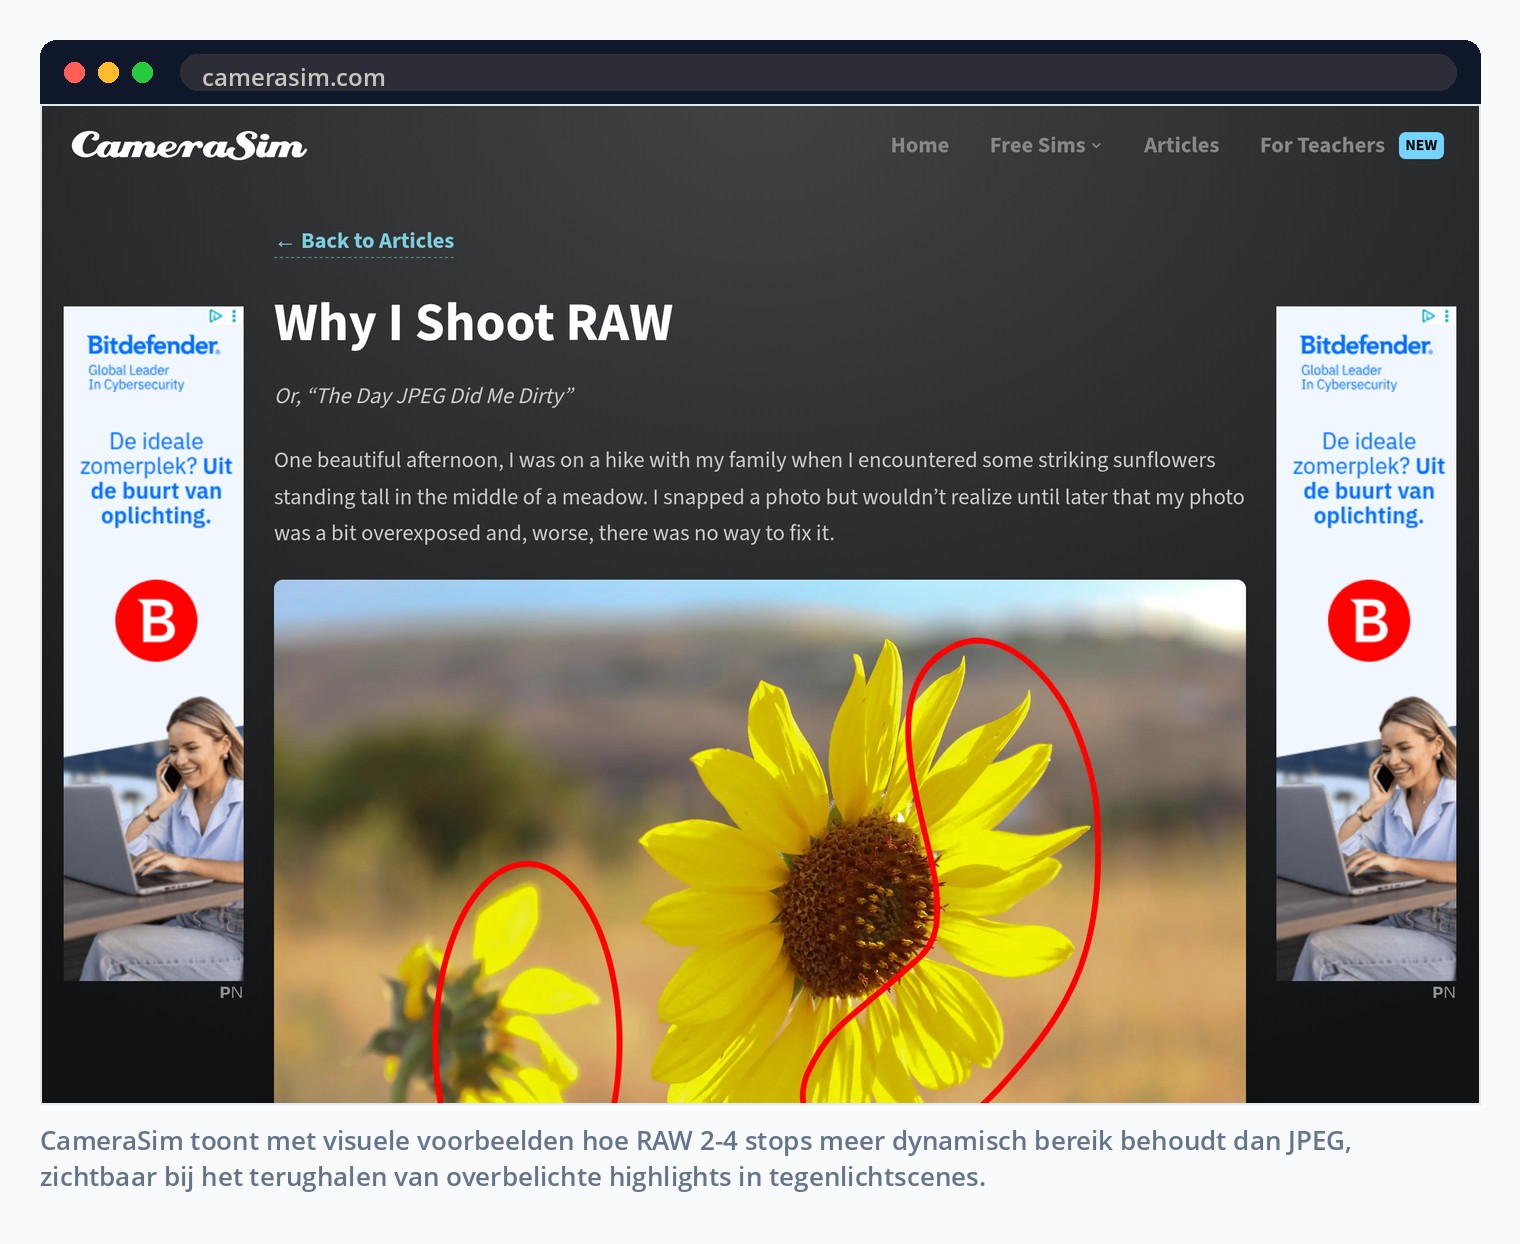Click the NEW badge beside For Teachers
This screenshot has width=1520, height=1244.
[x=1421, y=145]
